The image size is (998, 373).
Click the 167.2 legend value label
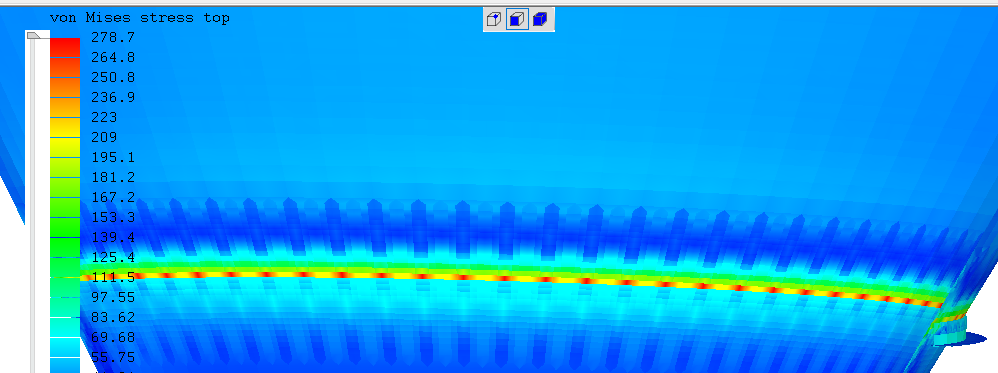[113, 197]
